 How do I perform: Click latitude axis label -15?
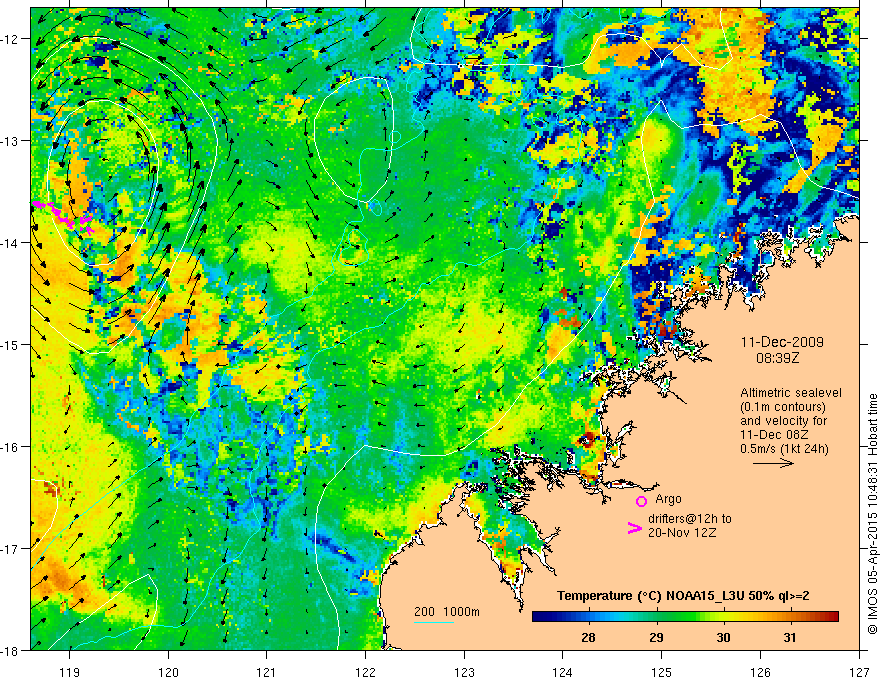pos(10,345)
